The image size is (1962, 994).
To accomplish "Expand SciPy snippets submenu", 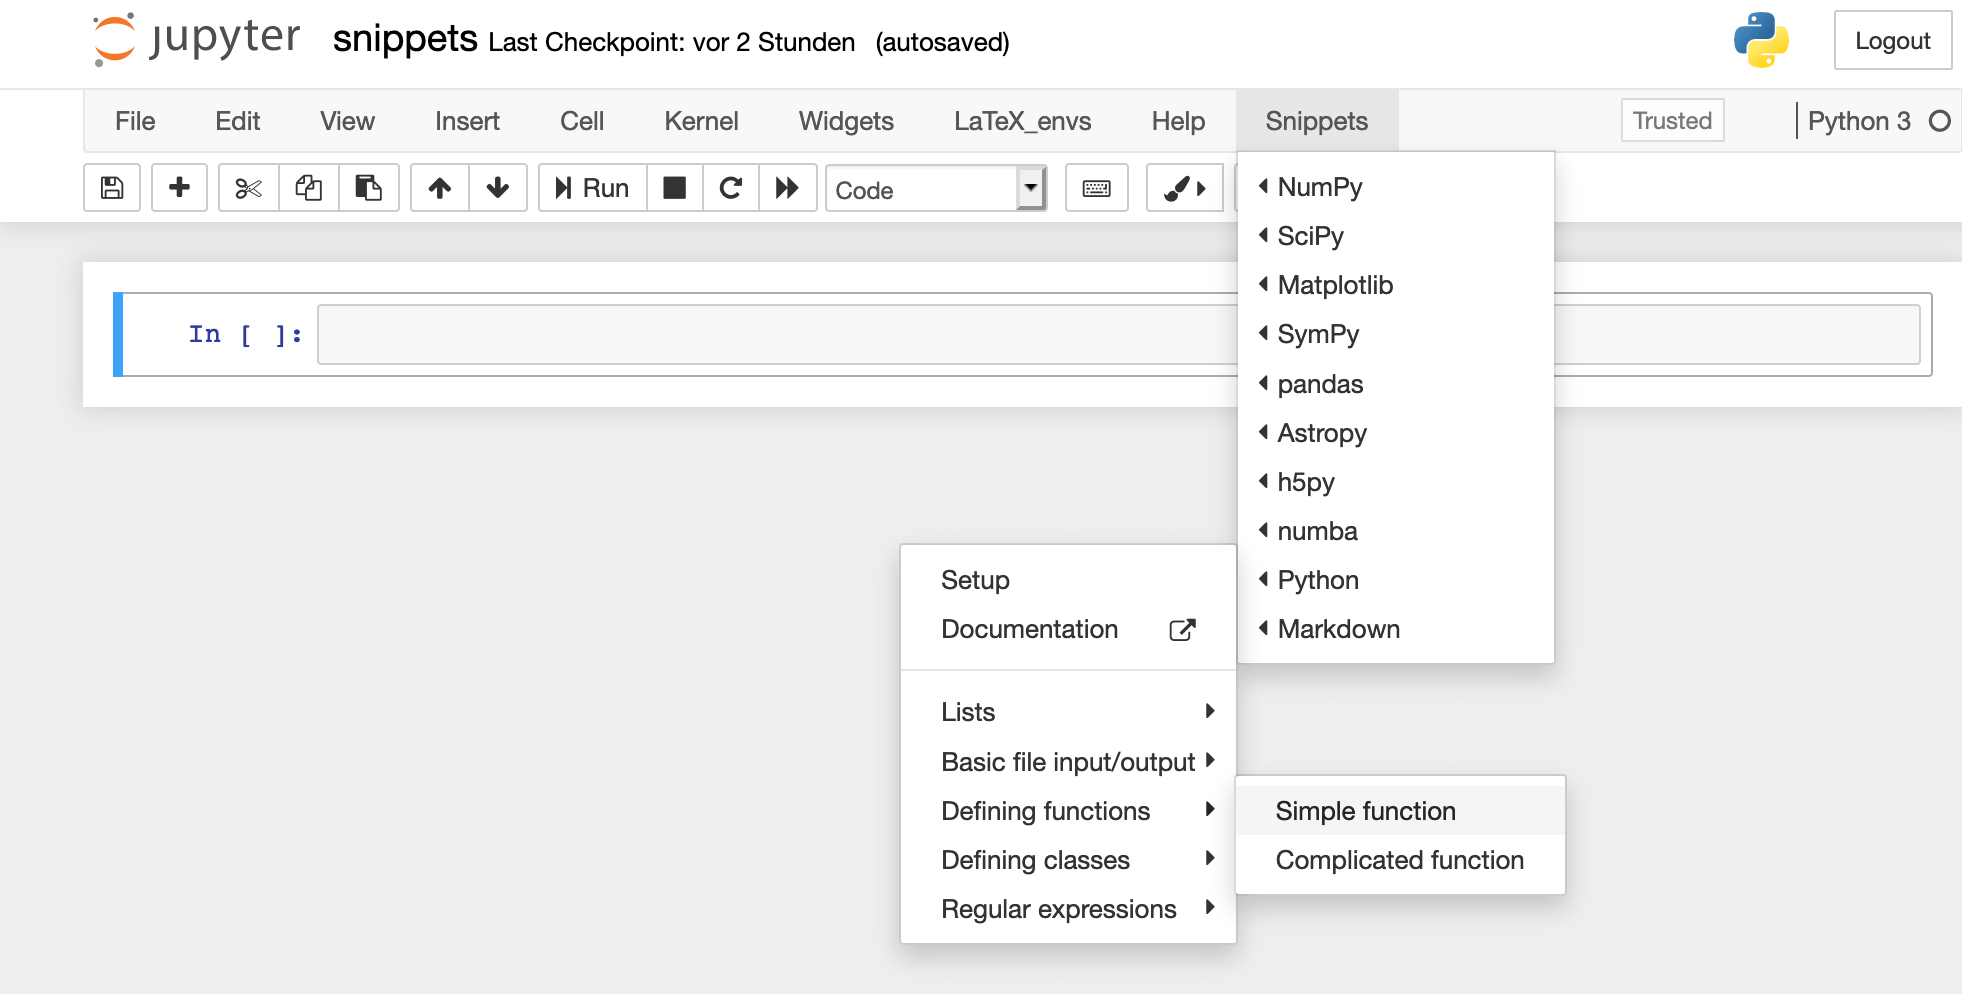I will 1395,236.
